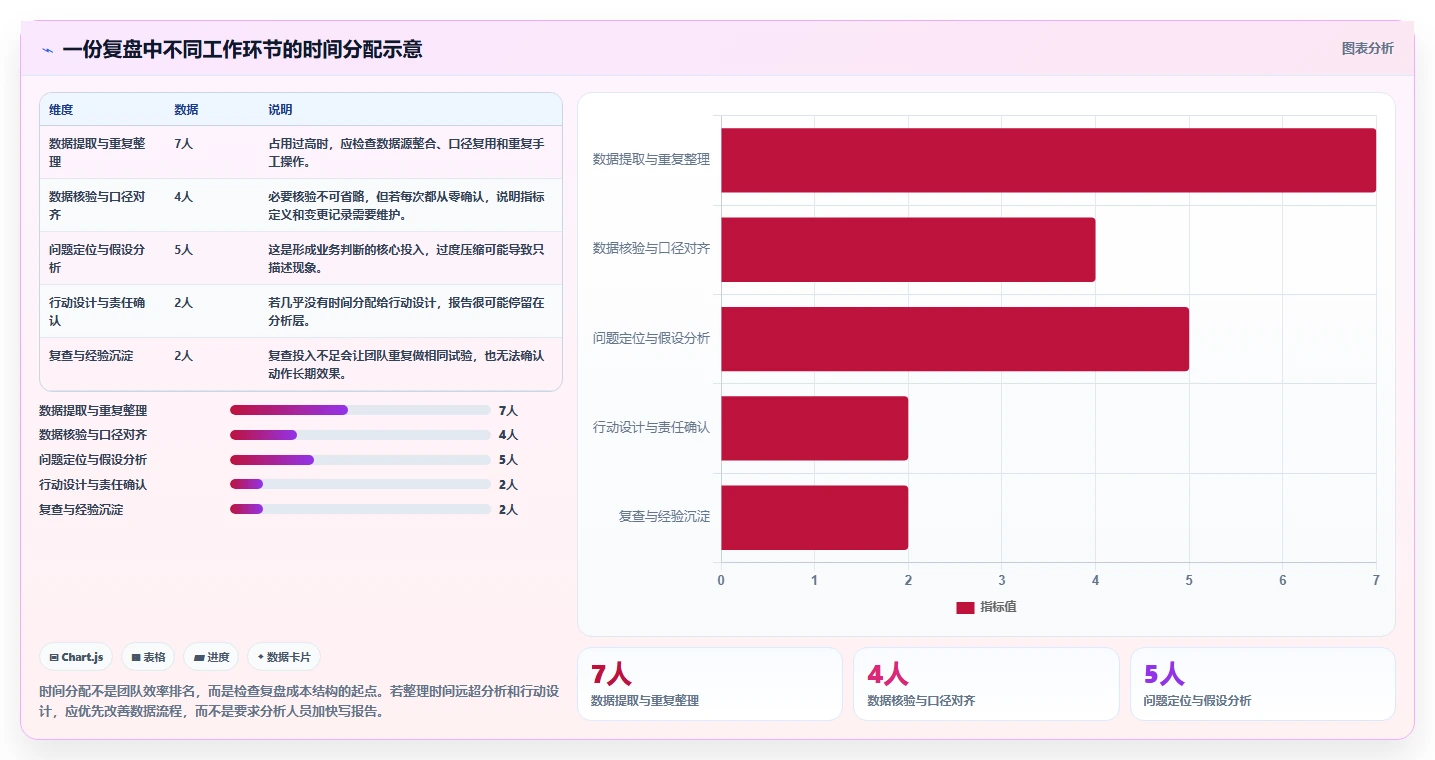Select the 表格 tag chip
The image size is (1435, 760).
pyautogui.click(x=149, y=657)
